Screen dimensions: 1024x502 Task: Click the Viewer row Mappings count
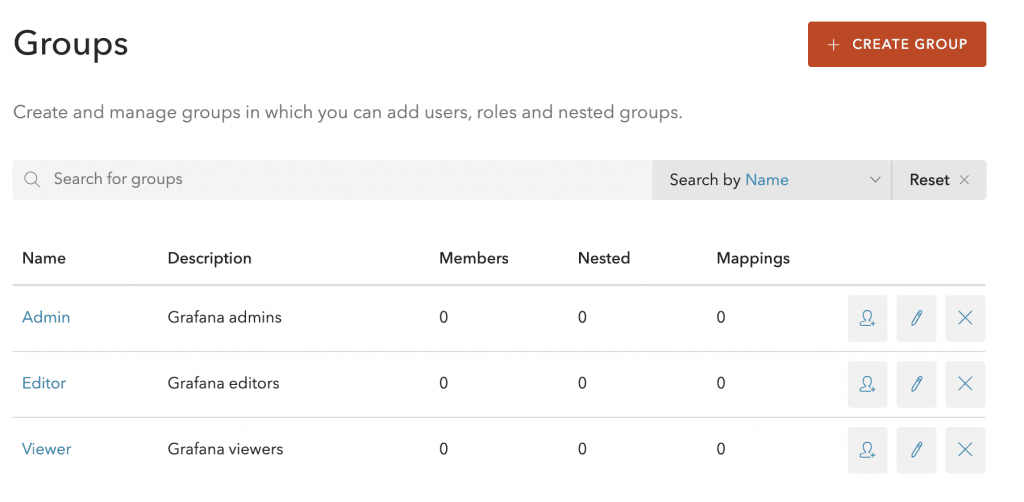click(721, 449)
